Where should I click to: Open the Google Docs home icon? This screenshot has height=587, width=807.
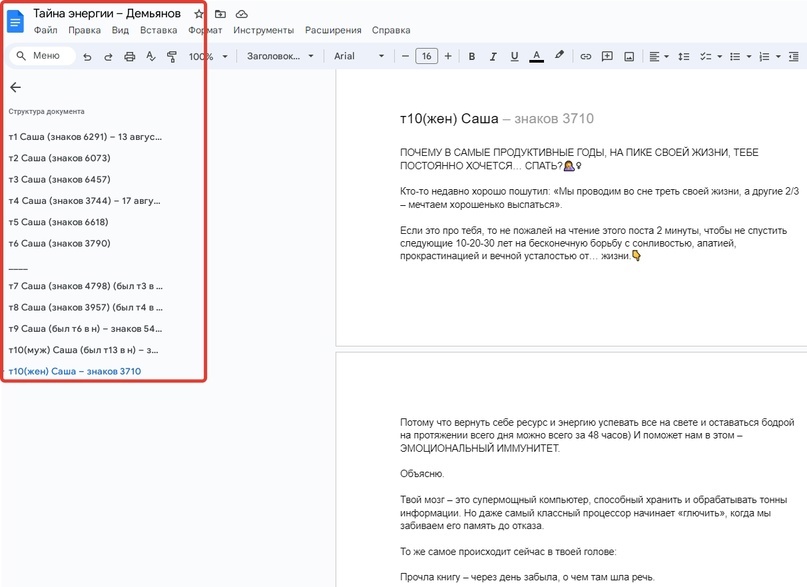(x=15, y=22)
